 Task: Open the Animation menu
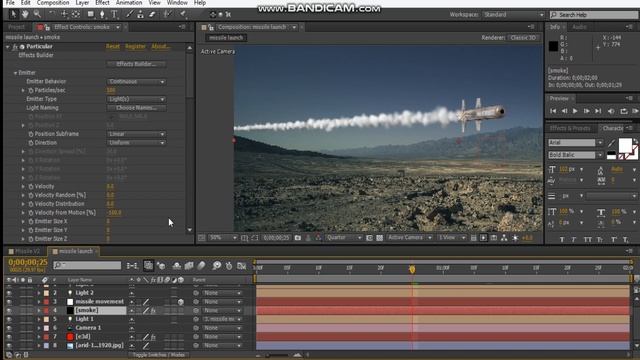click(x=129, y=3)
